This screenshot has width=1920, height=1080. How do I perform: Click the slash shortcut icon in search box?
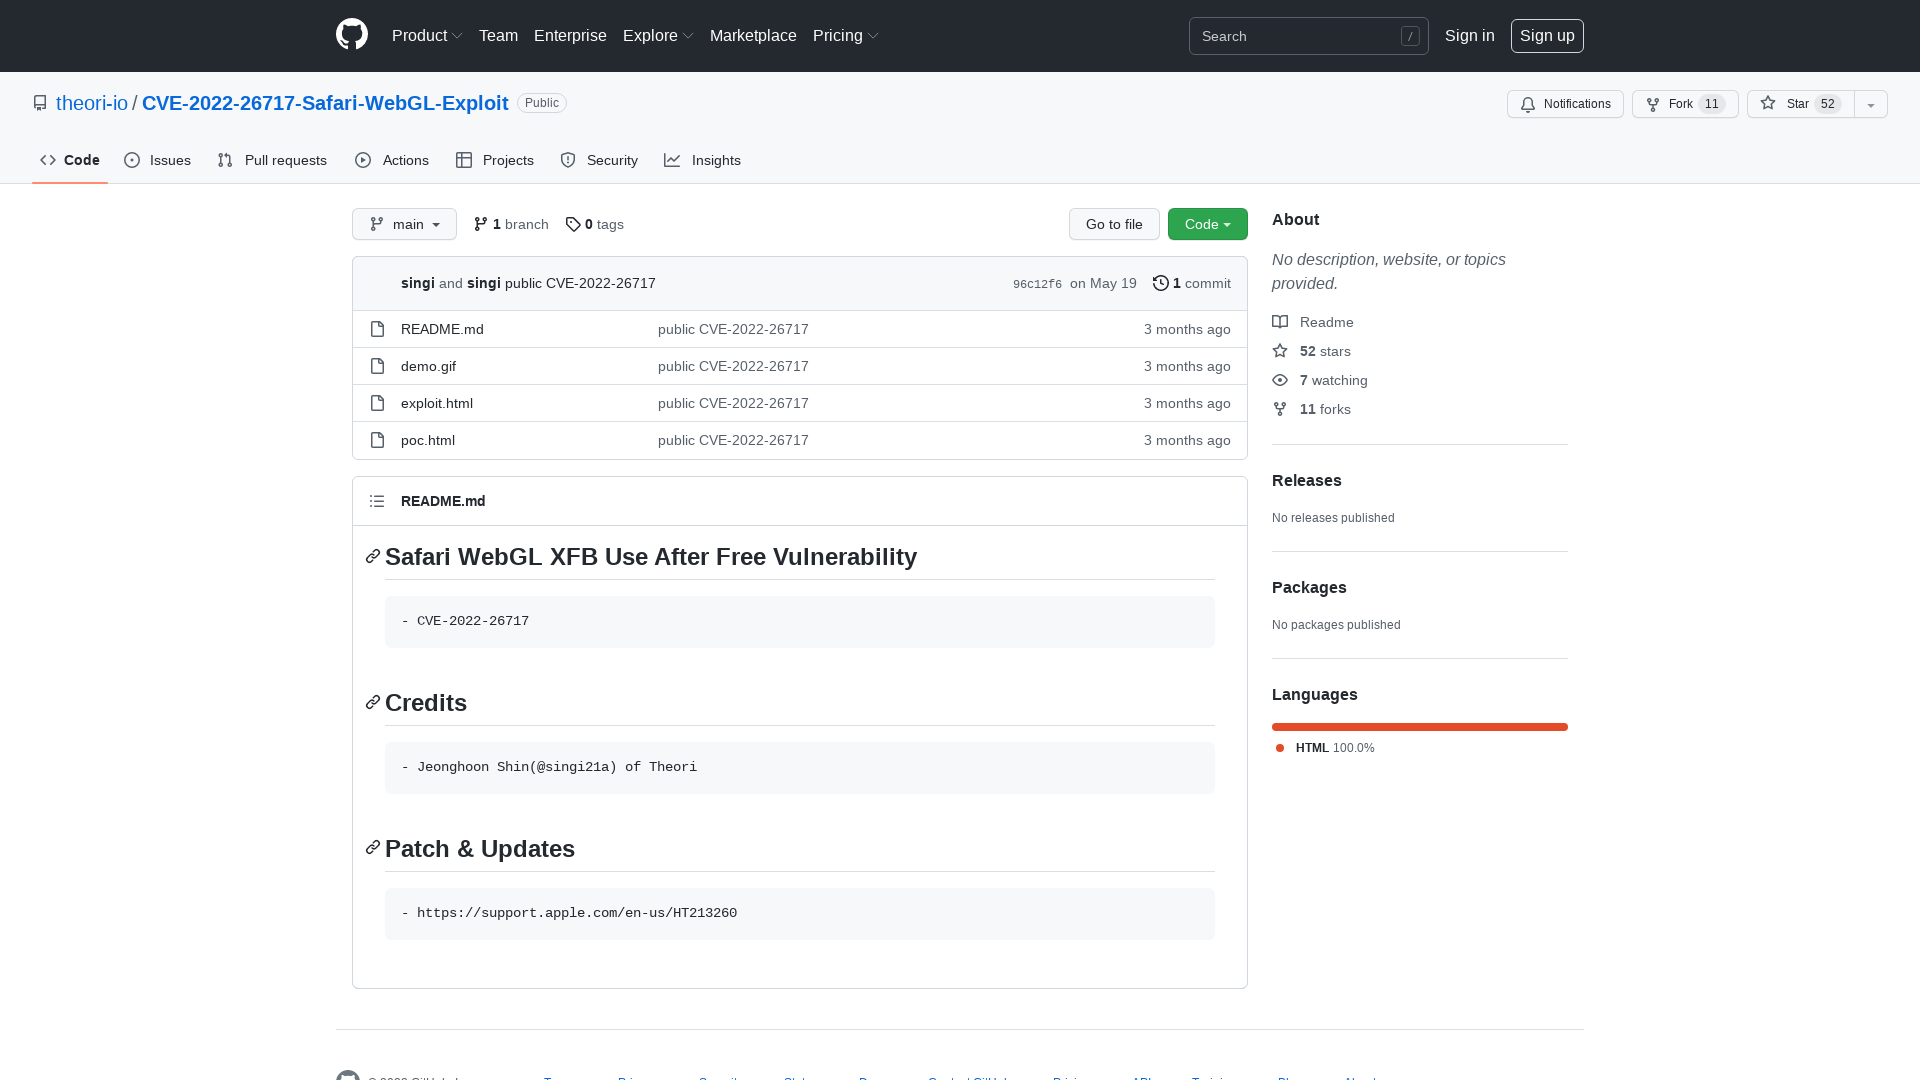[1410, 36]
